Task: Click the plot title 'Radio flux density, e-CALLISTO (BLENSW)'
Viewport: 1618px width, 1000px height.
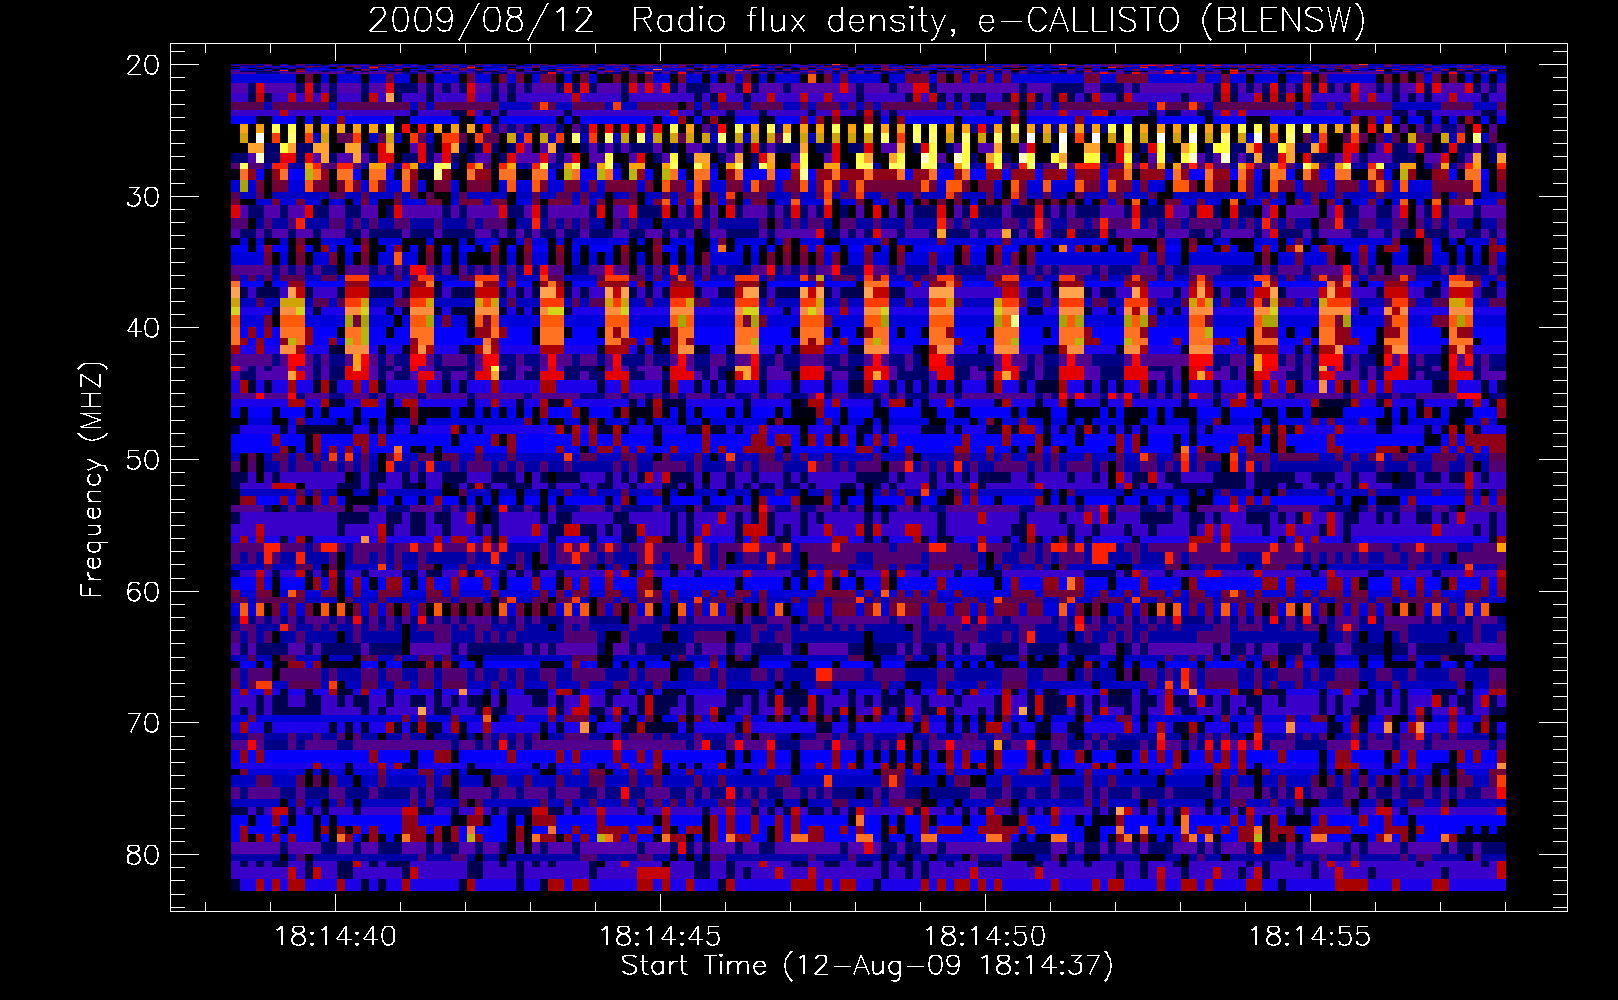Action: pos(998,21)
